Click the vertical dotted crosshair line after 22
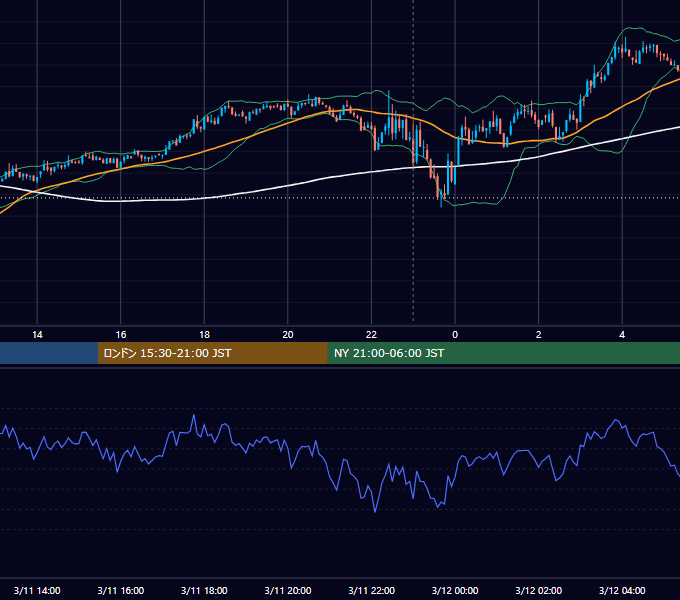This screenshot has width=680, height=600. [x=413, y=163]
